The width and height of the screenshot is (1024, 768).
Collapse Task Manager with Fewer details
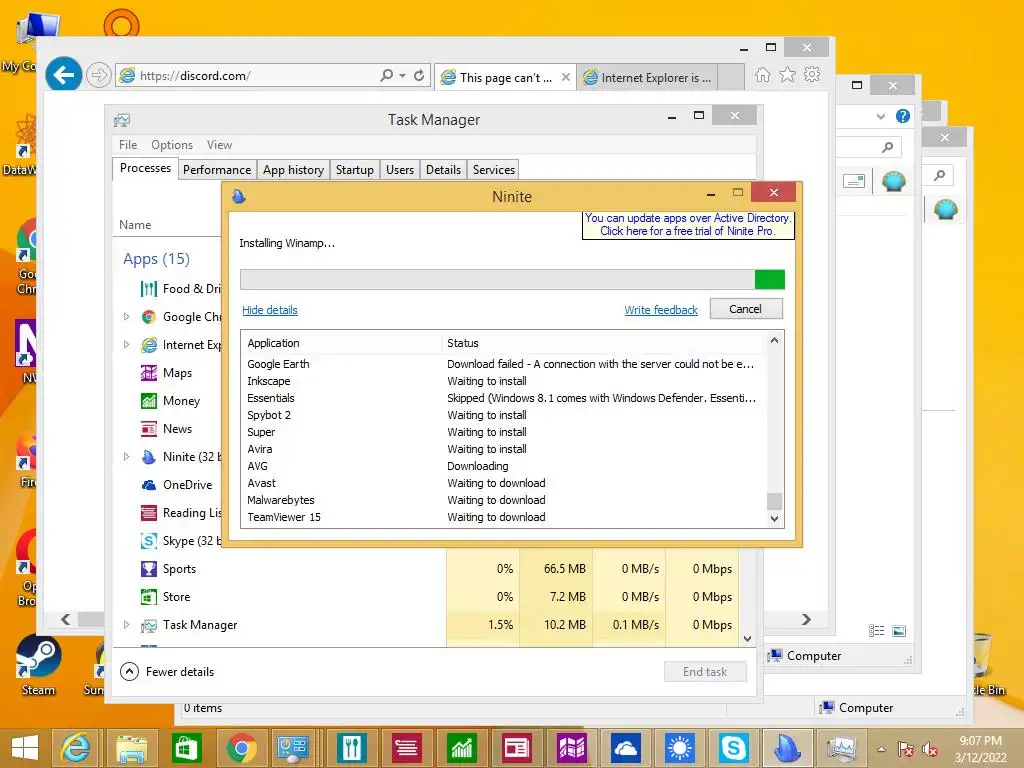[x=167, y=671]
